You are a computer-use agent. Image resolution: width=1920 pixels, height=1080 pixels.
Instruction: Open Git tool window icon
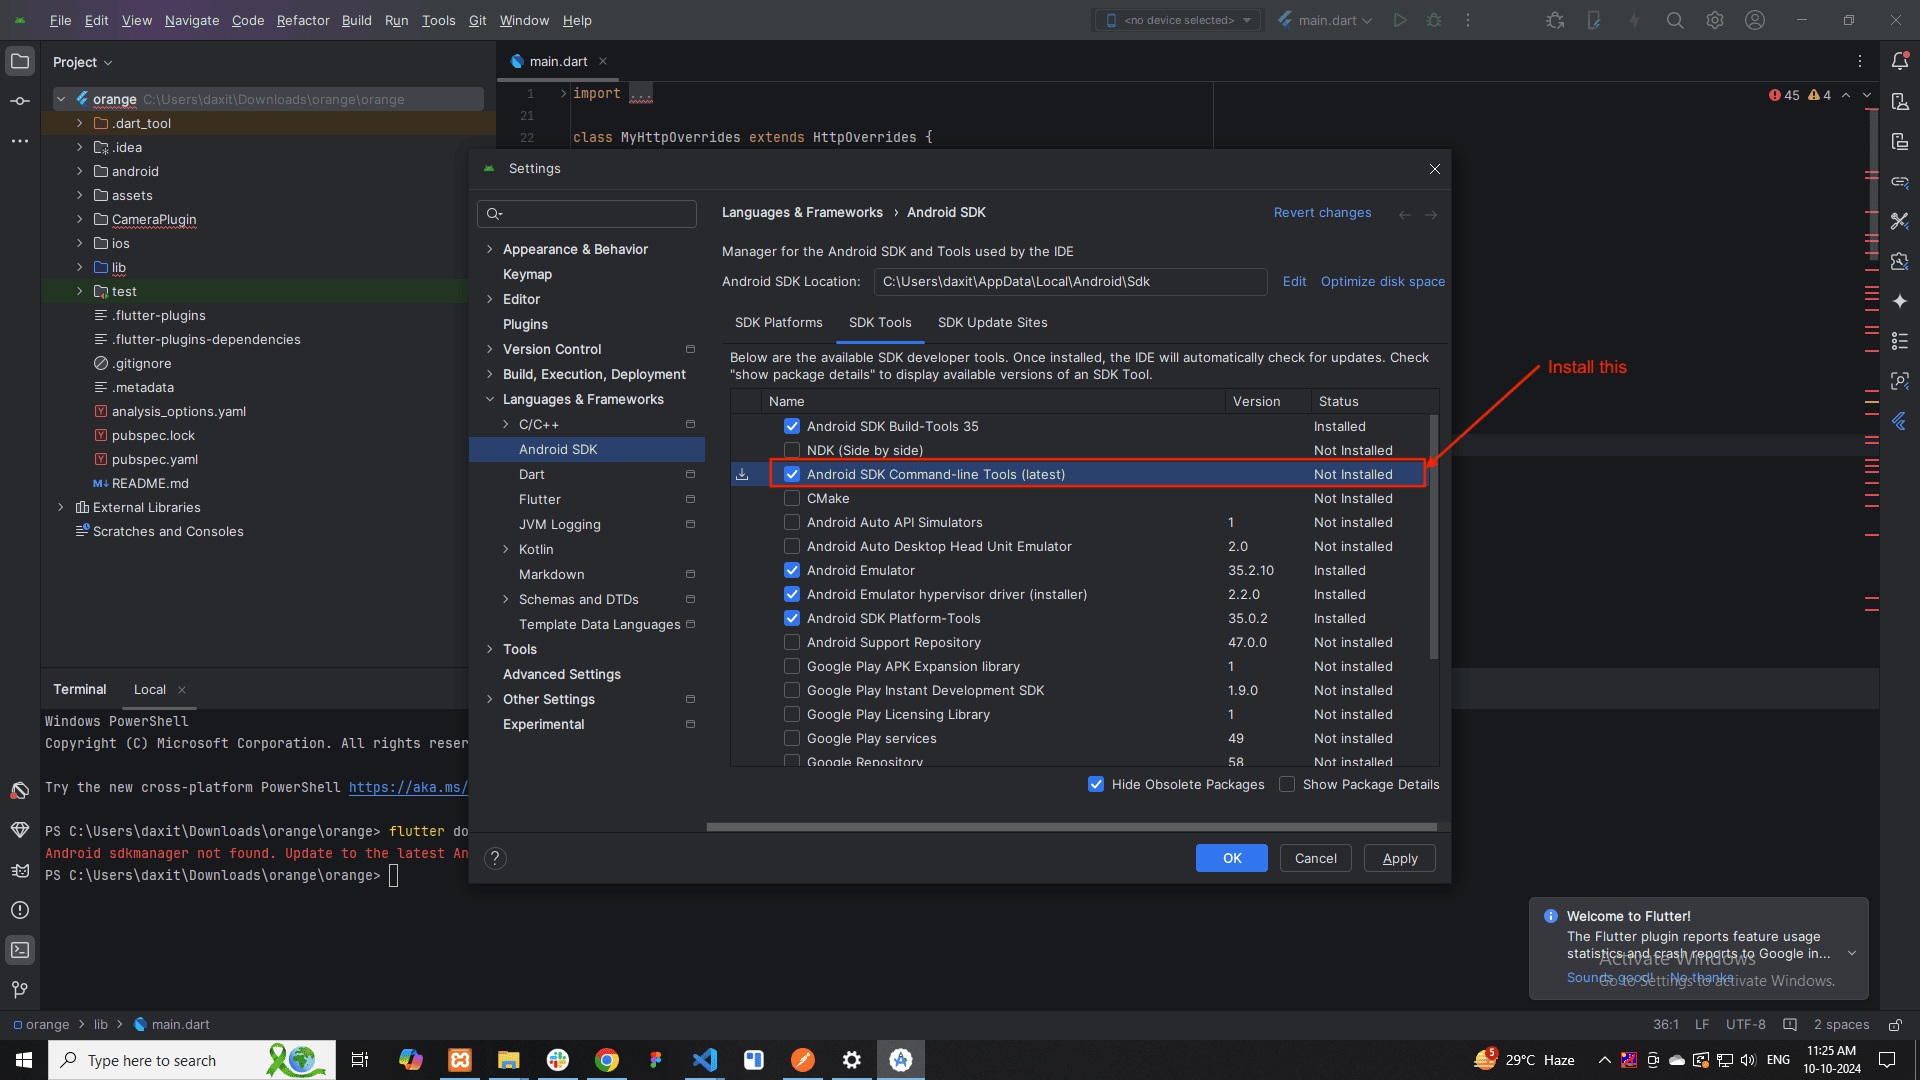click(x=20, y=990)
